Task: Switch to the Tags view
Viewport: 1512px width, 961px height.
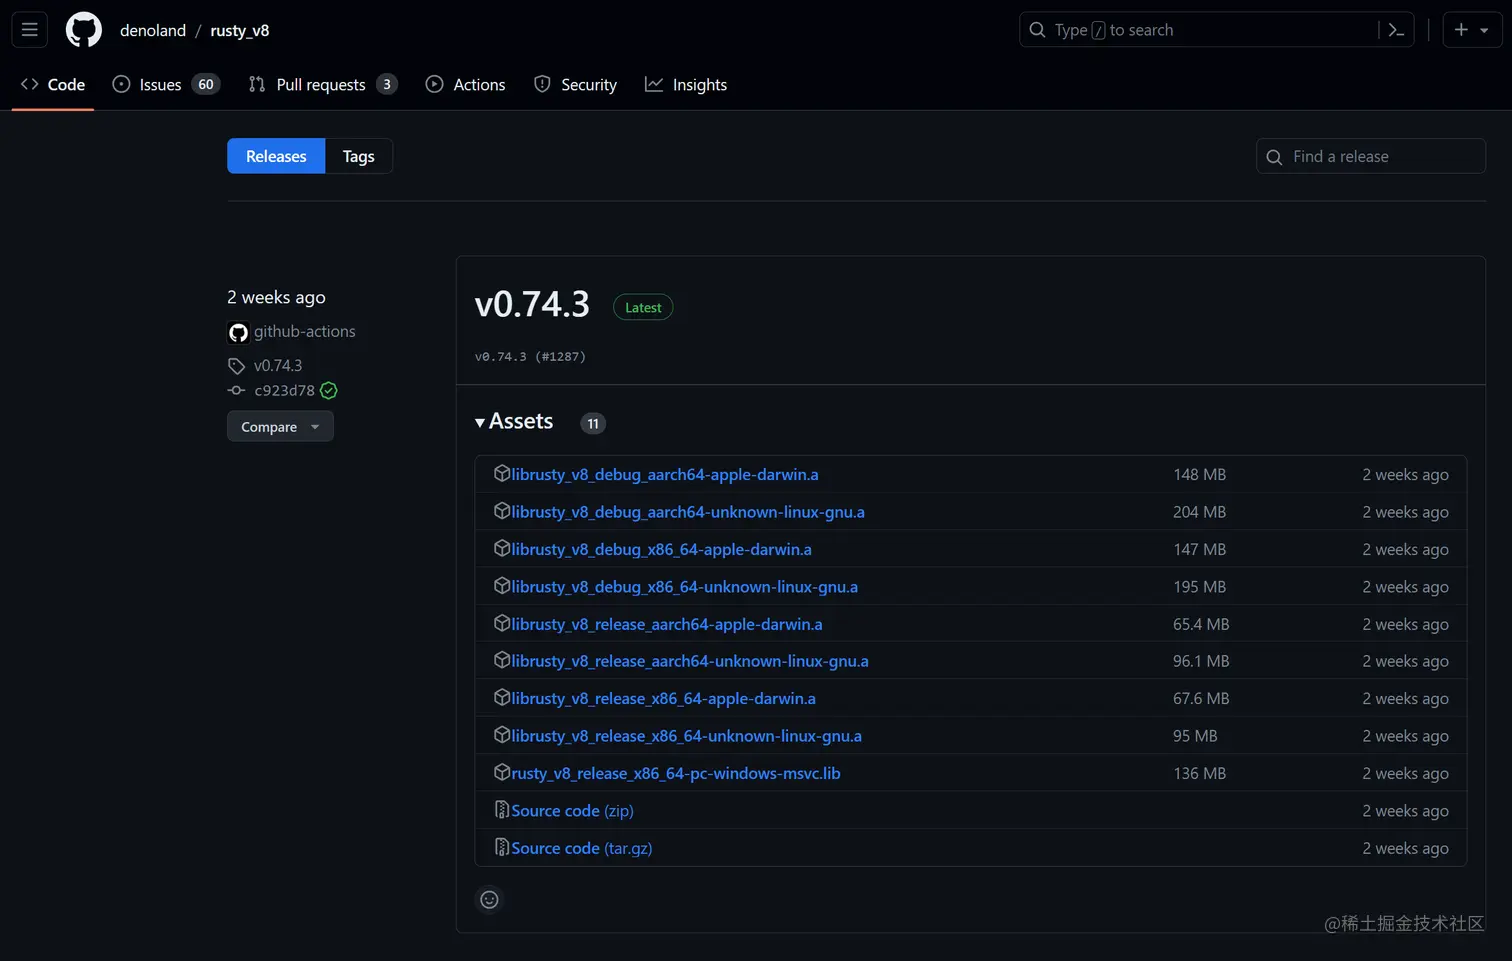Action: pos(359,156)
